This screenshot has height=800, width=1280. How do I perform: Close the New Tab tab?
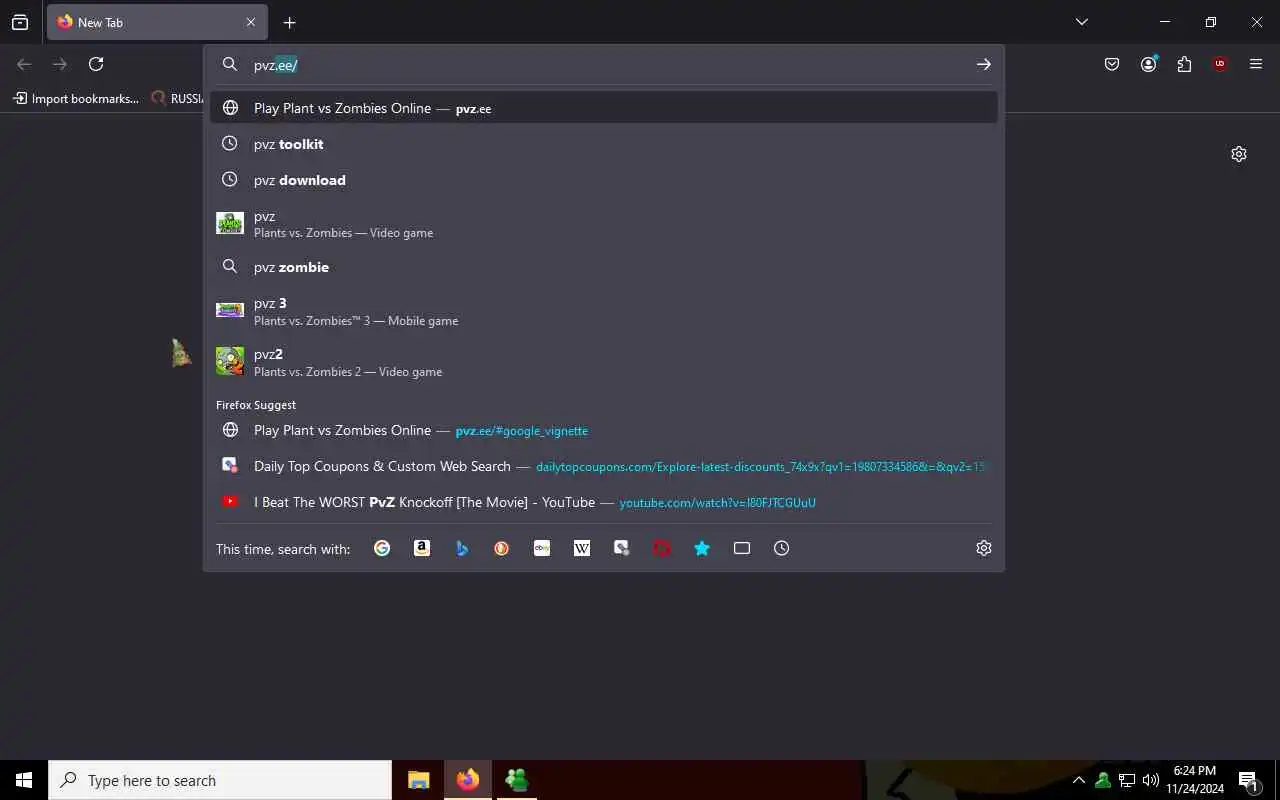[251, 22]
